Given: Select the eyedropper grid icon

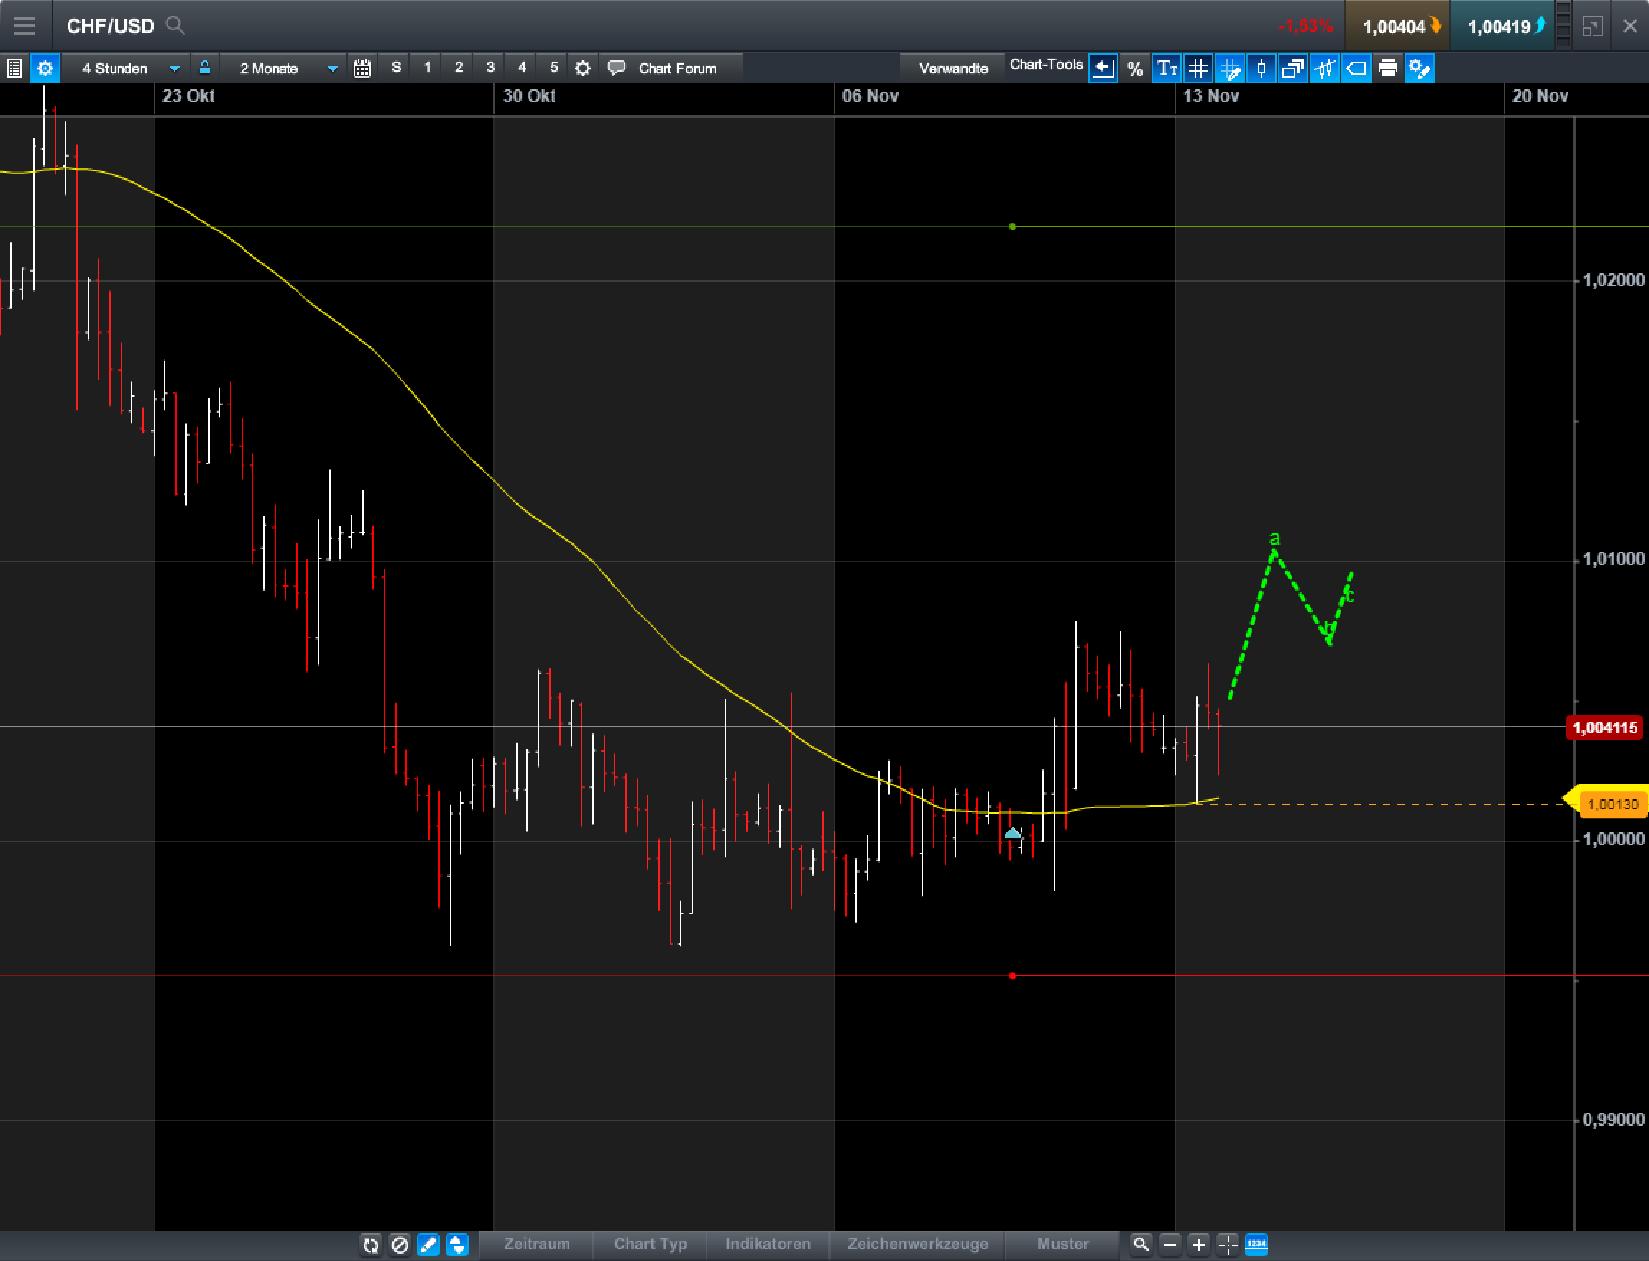Looking at the screenshot, I should 1229,68.
